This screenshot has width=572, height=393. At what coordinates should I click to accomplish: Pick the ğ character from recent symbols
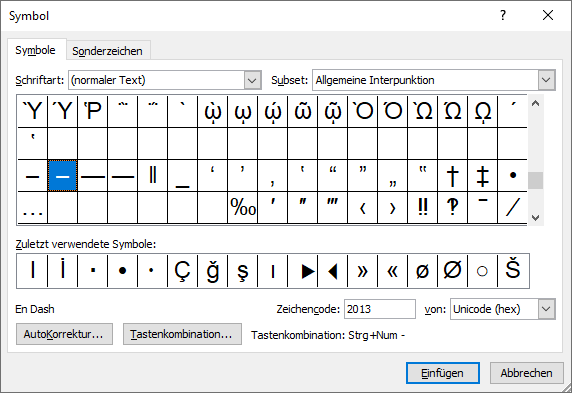(x=213, y=271)
